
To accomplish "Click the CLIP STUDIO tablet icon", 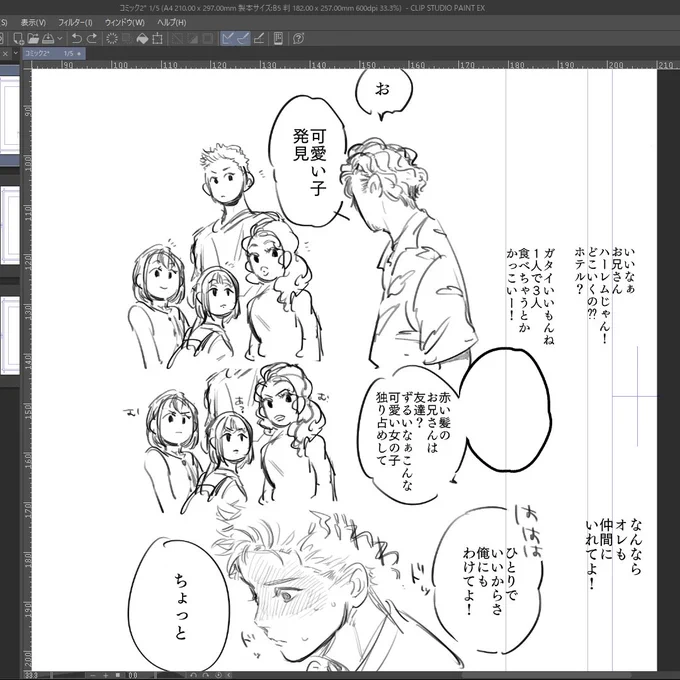I will coord(278,39).
